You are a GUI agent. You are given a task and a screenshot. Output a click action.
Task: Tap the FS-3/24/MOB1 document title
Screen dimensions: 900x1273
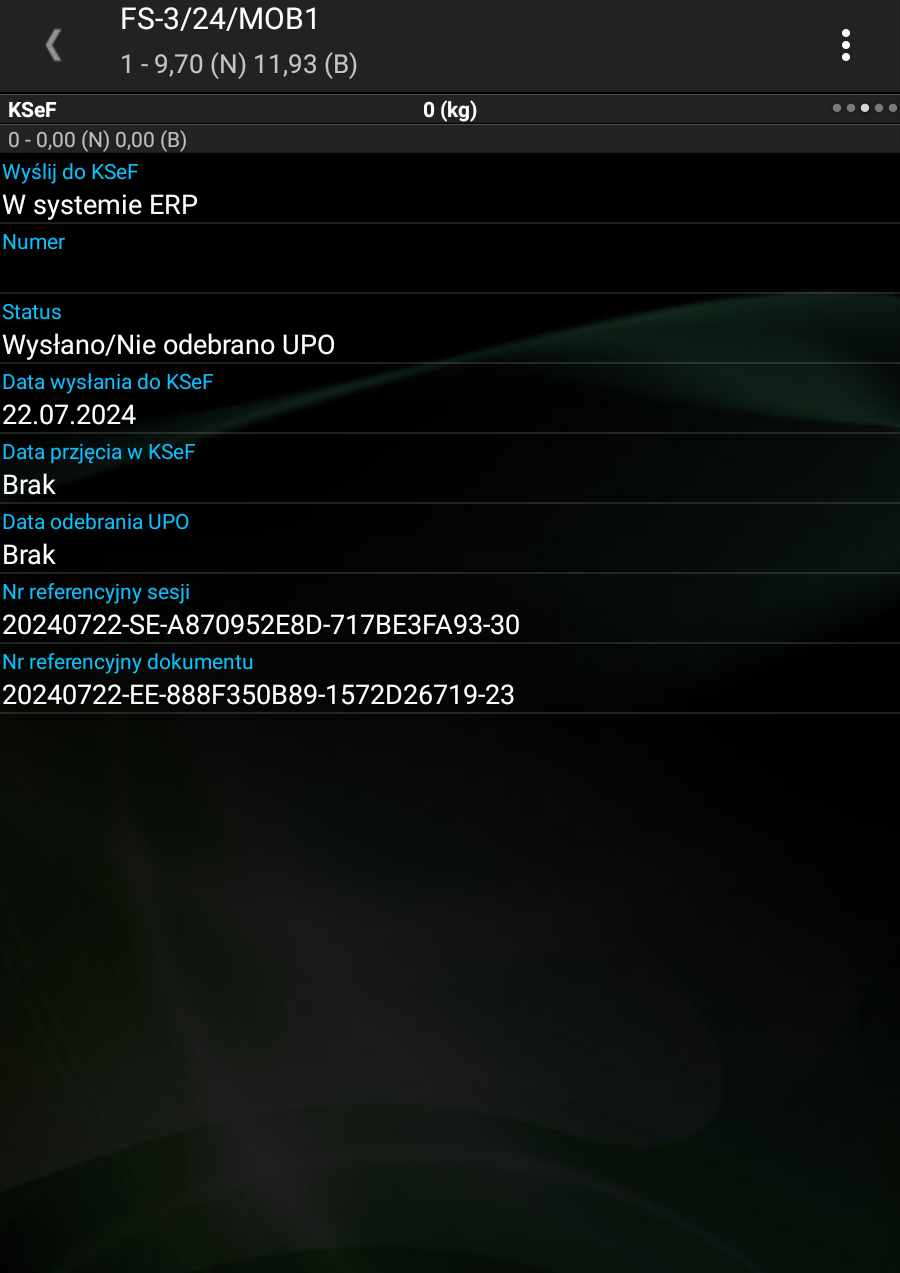(x=219, y=18)
